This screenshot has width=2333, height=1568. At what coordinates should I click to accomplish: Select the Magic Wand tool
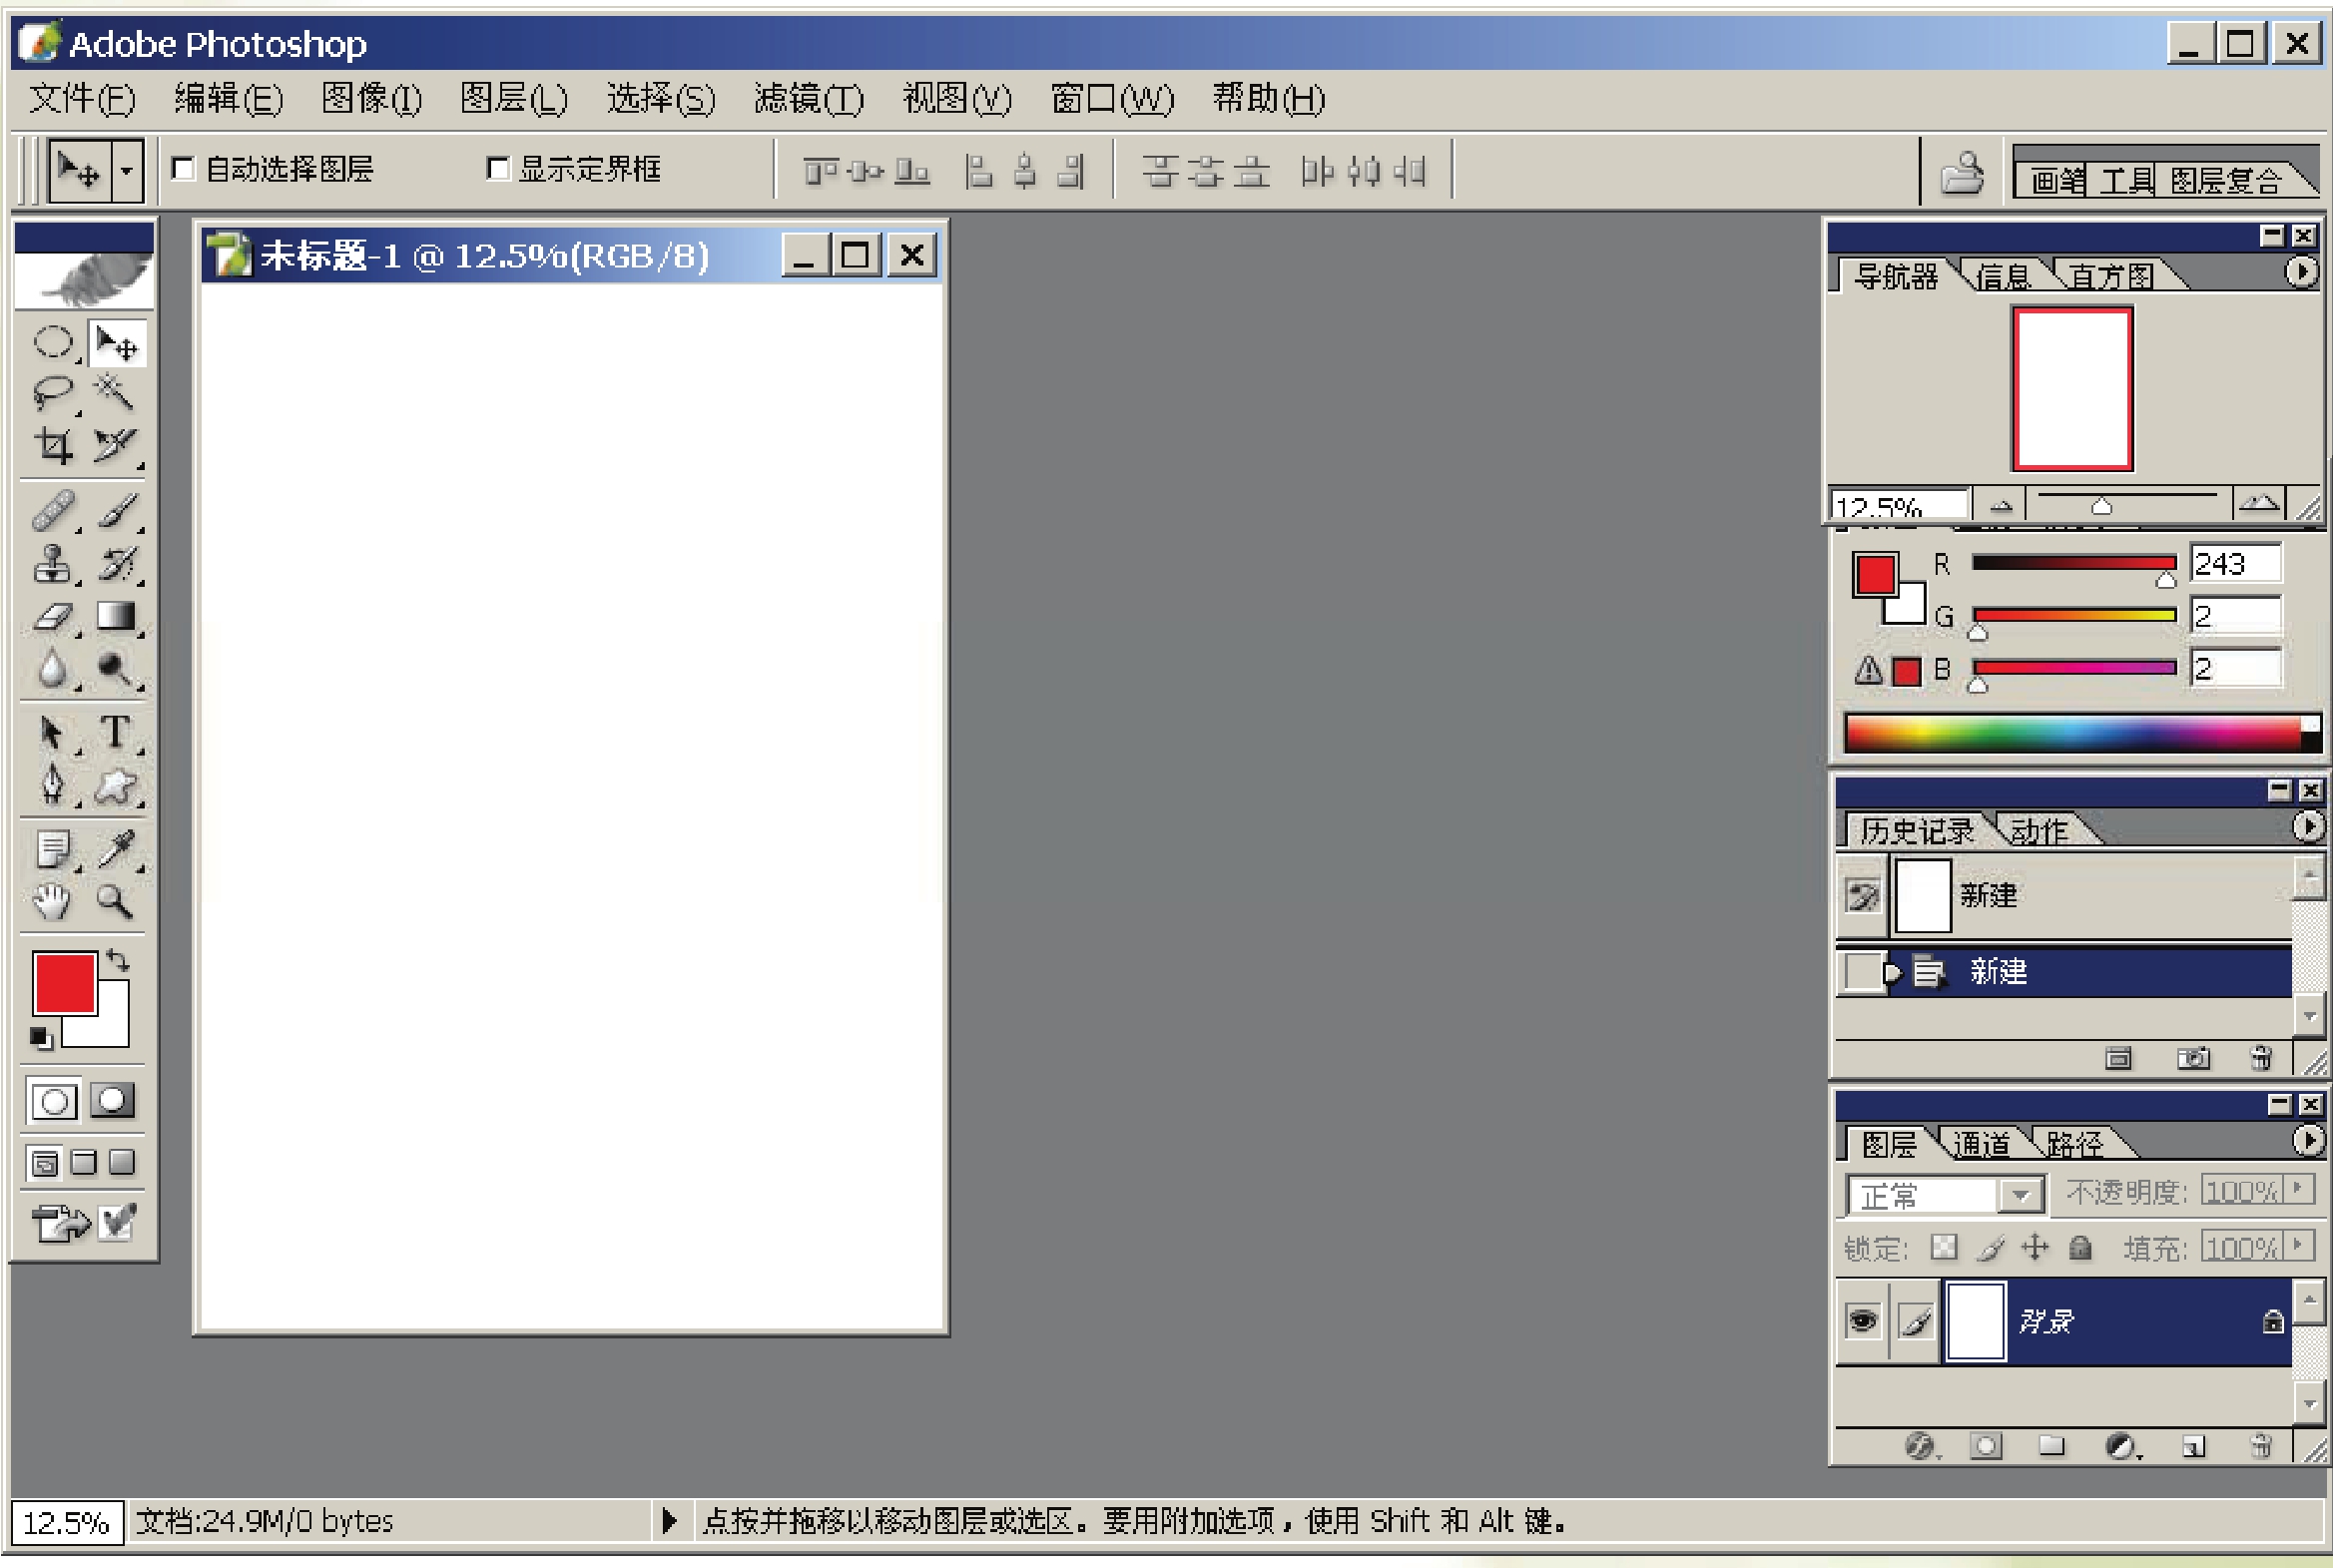(x=114, y=393)
